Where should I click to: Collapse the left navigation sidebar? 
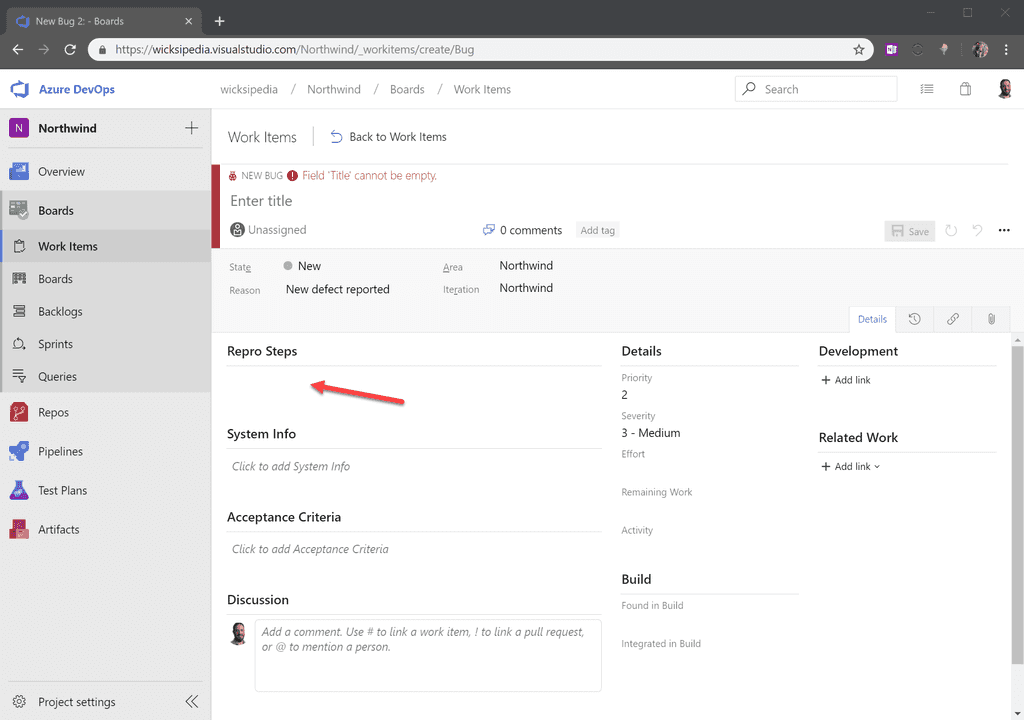point(191,701)
